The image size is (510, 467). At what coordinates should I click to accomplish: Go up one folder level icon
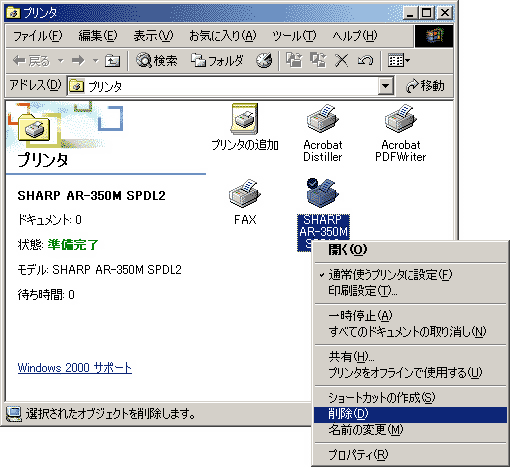tap(112, 61)
